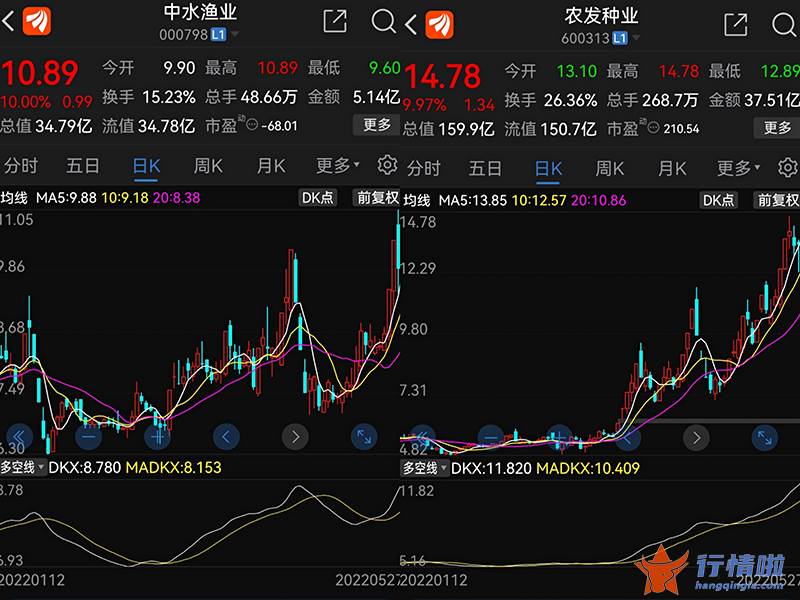Tap DKX:8.780 indicator value
Viewport: 800px width, 600px height.
[x=84, y=467]
